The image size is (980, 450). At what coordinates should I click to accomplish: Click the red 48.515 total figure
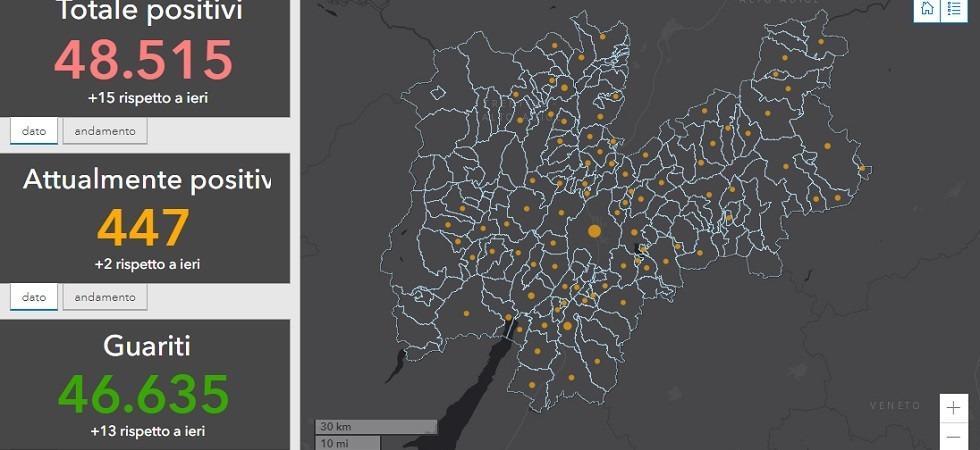coord(143,60)
